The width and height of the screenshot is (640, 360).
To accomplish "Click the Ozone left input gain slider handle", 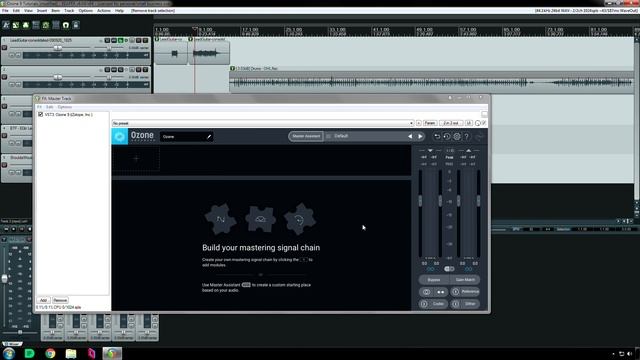I will click(x=420, y=200).
